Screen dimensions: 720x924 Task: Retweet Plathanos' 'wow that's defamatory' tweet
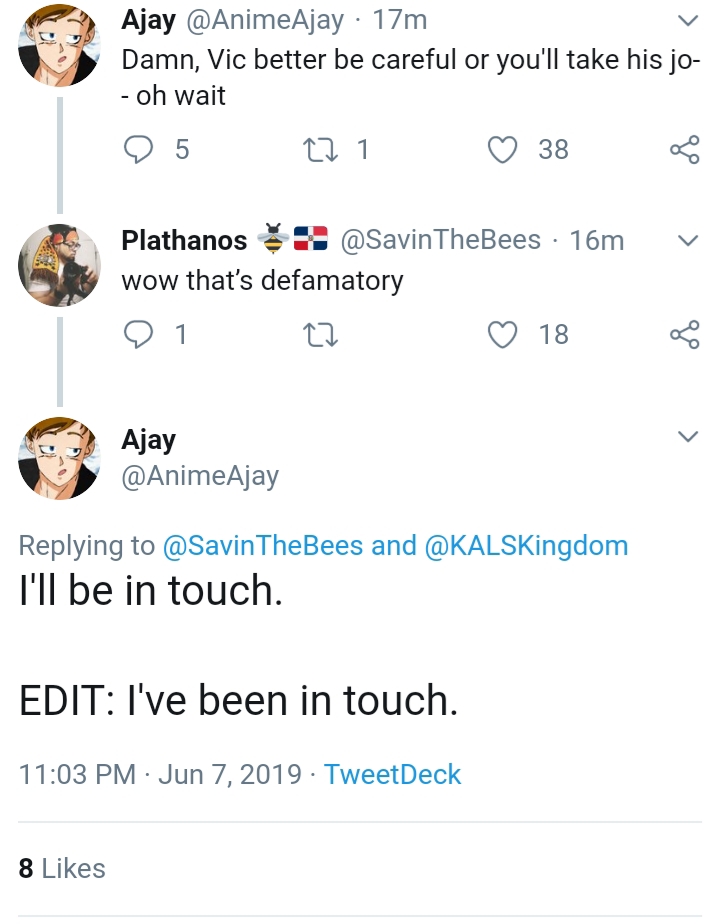[320, 334]
